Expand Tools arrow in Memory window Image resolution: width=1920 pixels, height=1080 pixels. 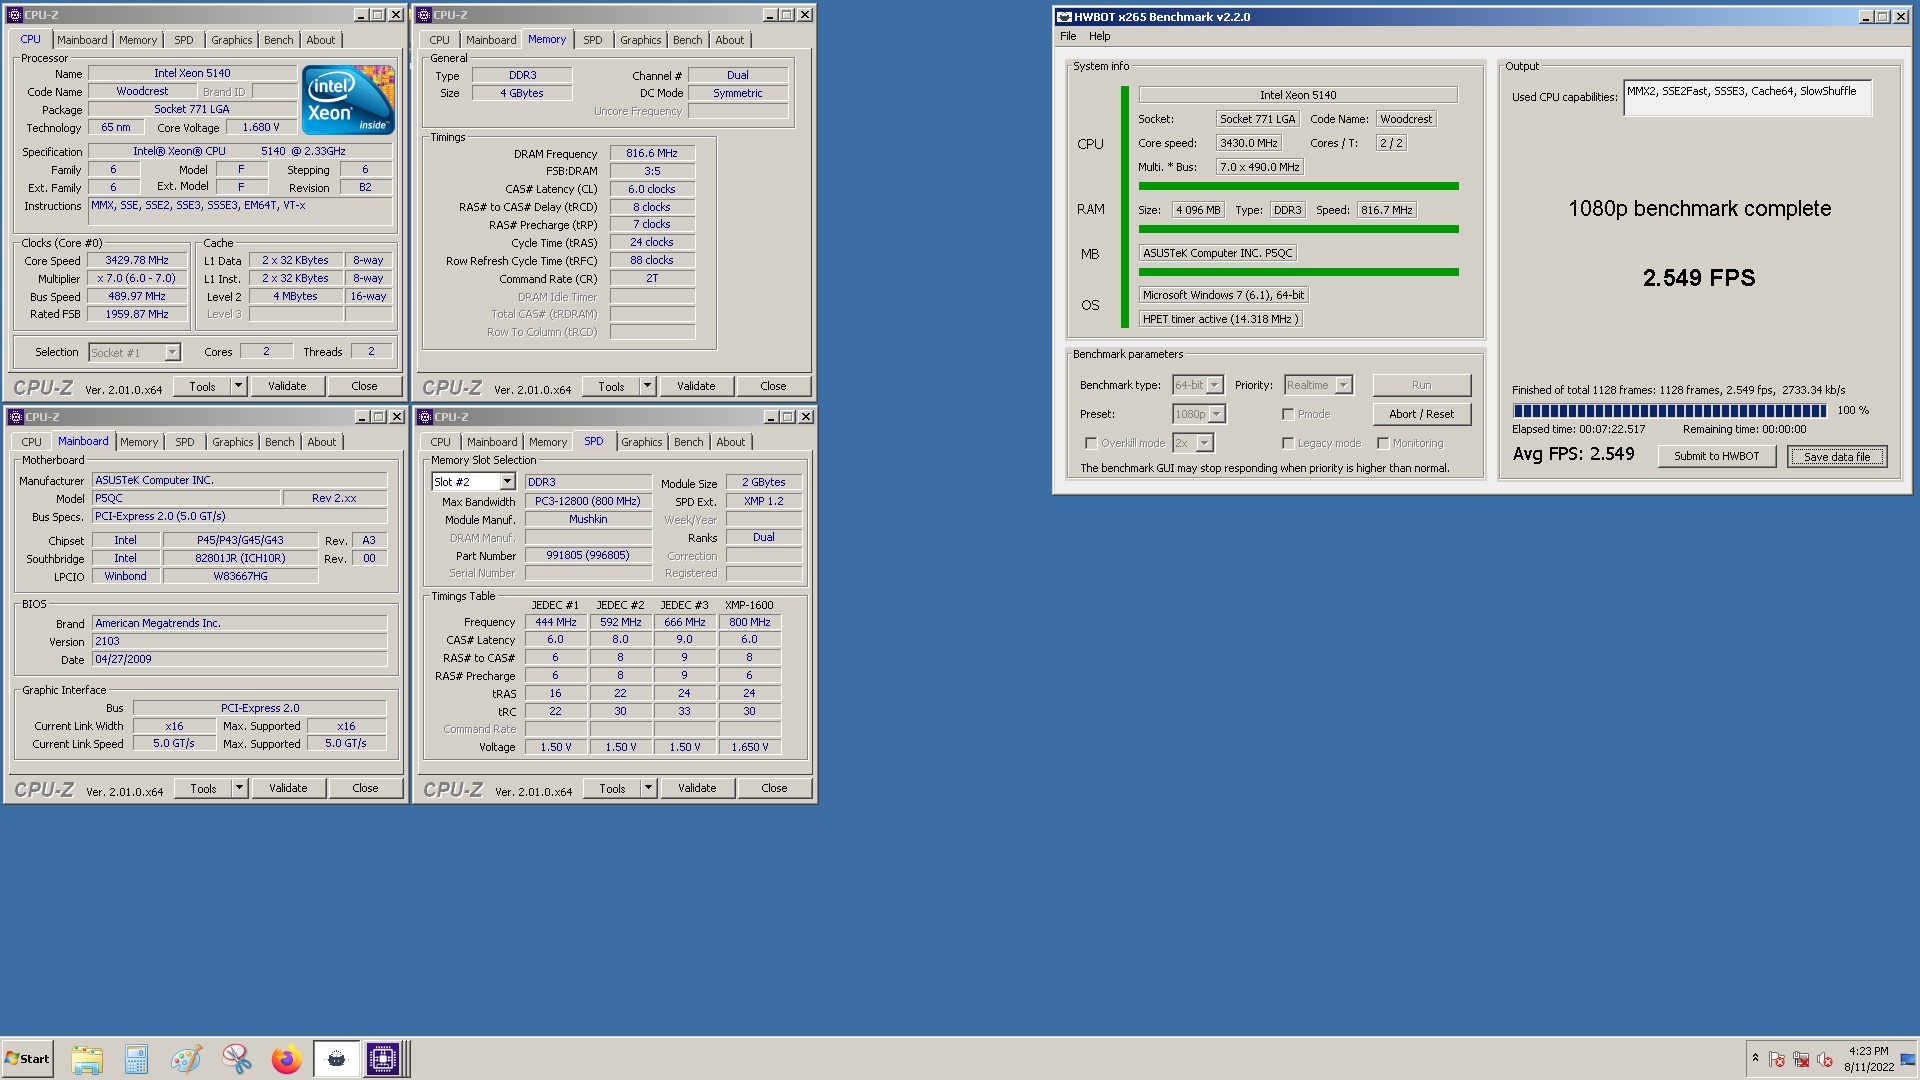(647, 386)
